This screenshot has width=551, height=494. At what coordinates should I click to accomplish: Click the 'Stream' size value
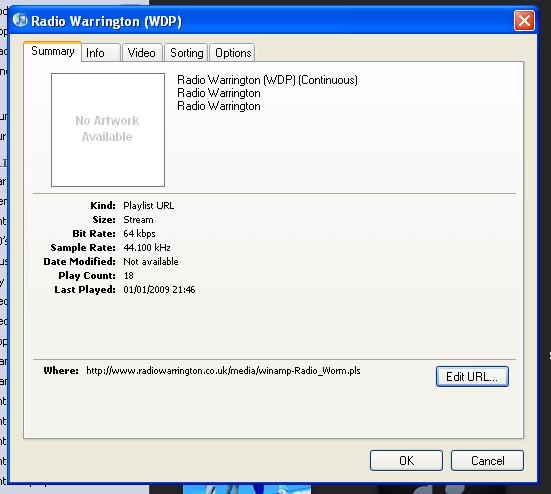pyautogui.click(x=138, y=220)
